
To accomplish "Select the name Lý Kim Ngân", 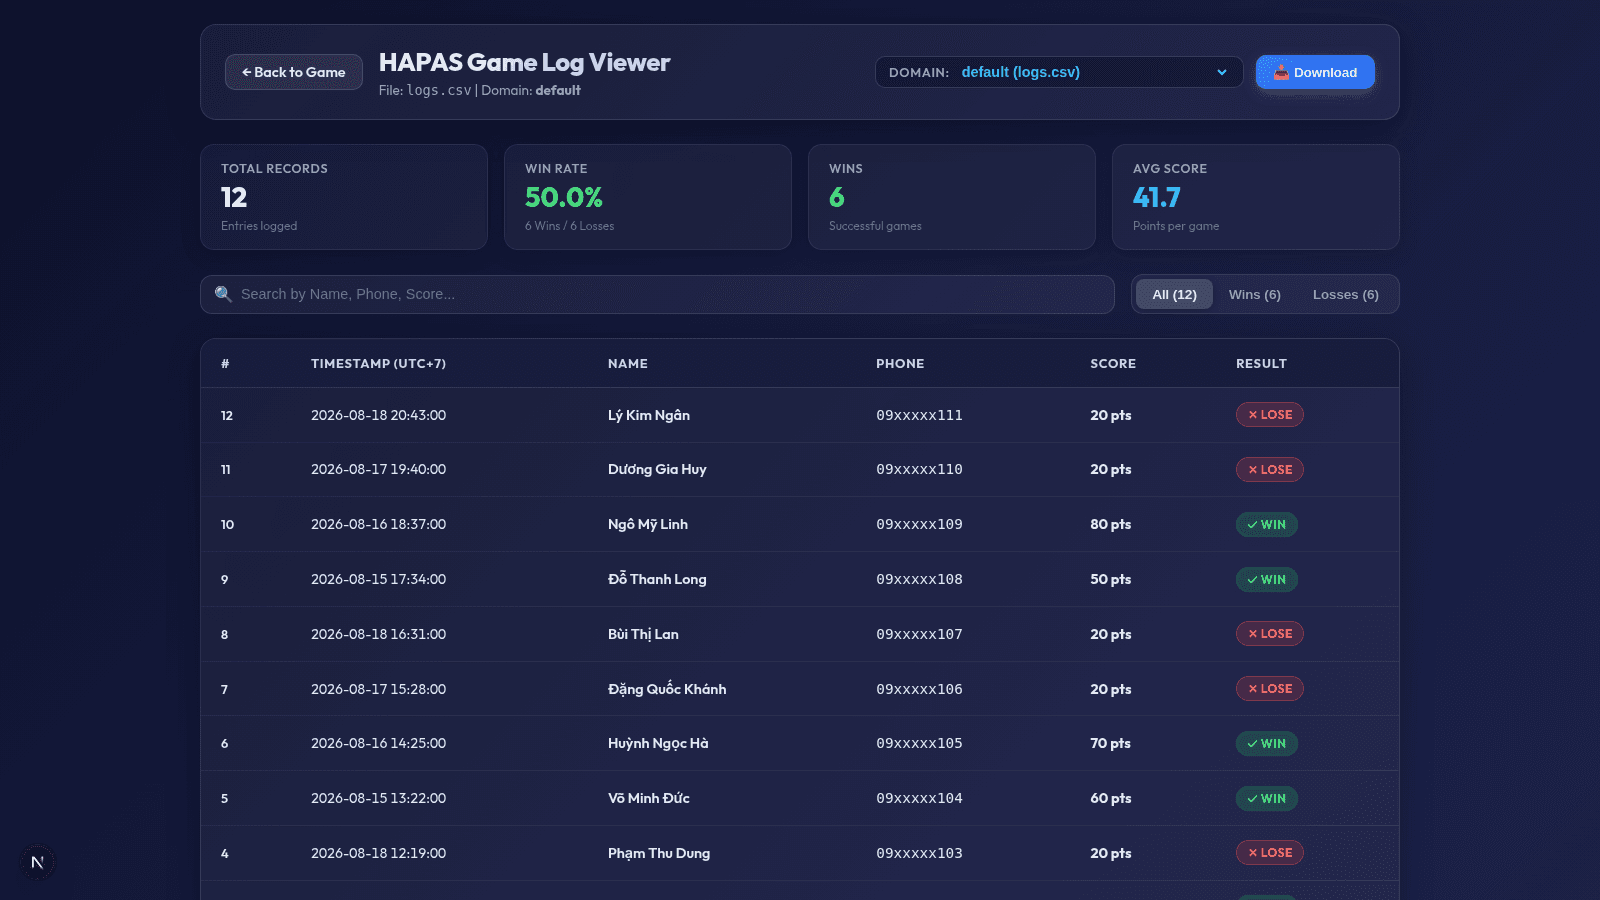I will tap(649, 415).
